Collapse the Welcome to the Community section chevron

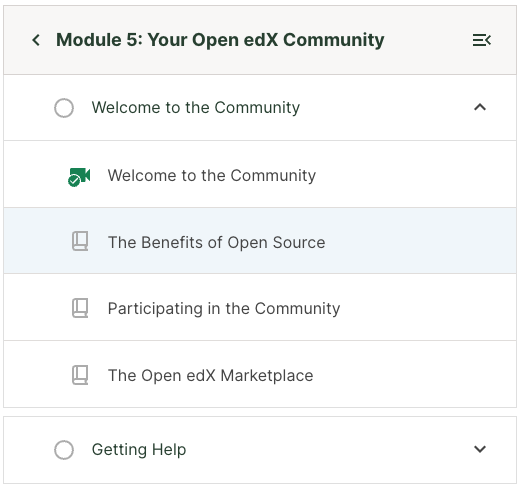480,107
